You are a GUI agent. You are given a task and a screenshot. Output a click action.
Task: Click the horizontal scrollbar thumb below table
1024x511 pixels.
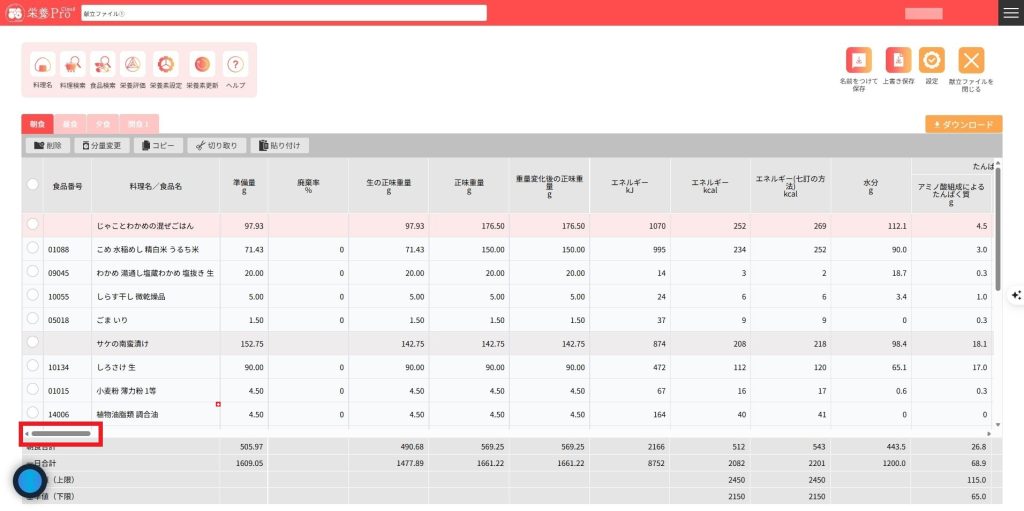tap(62, 434)
